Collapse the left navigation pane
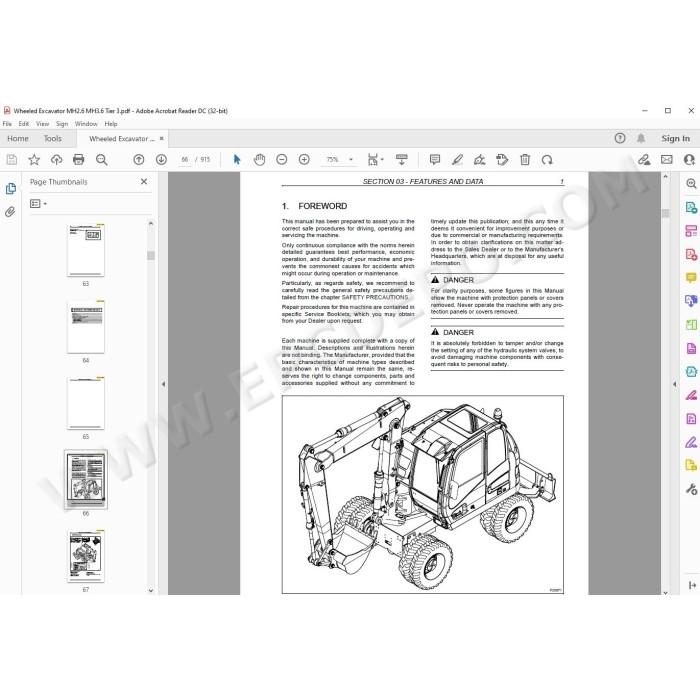 163,383
